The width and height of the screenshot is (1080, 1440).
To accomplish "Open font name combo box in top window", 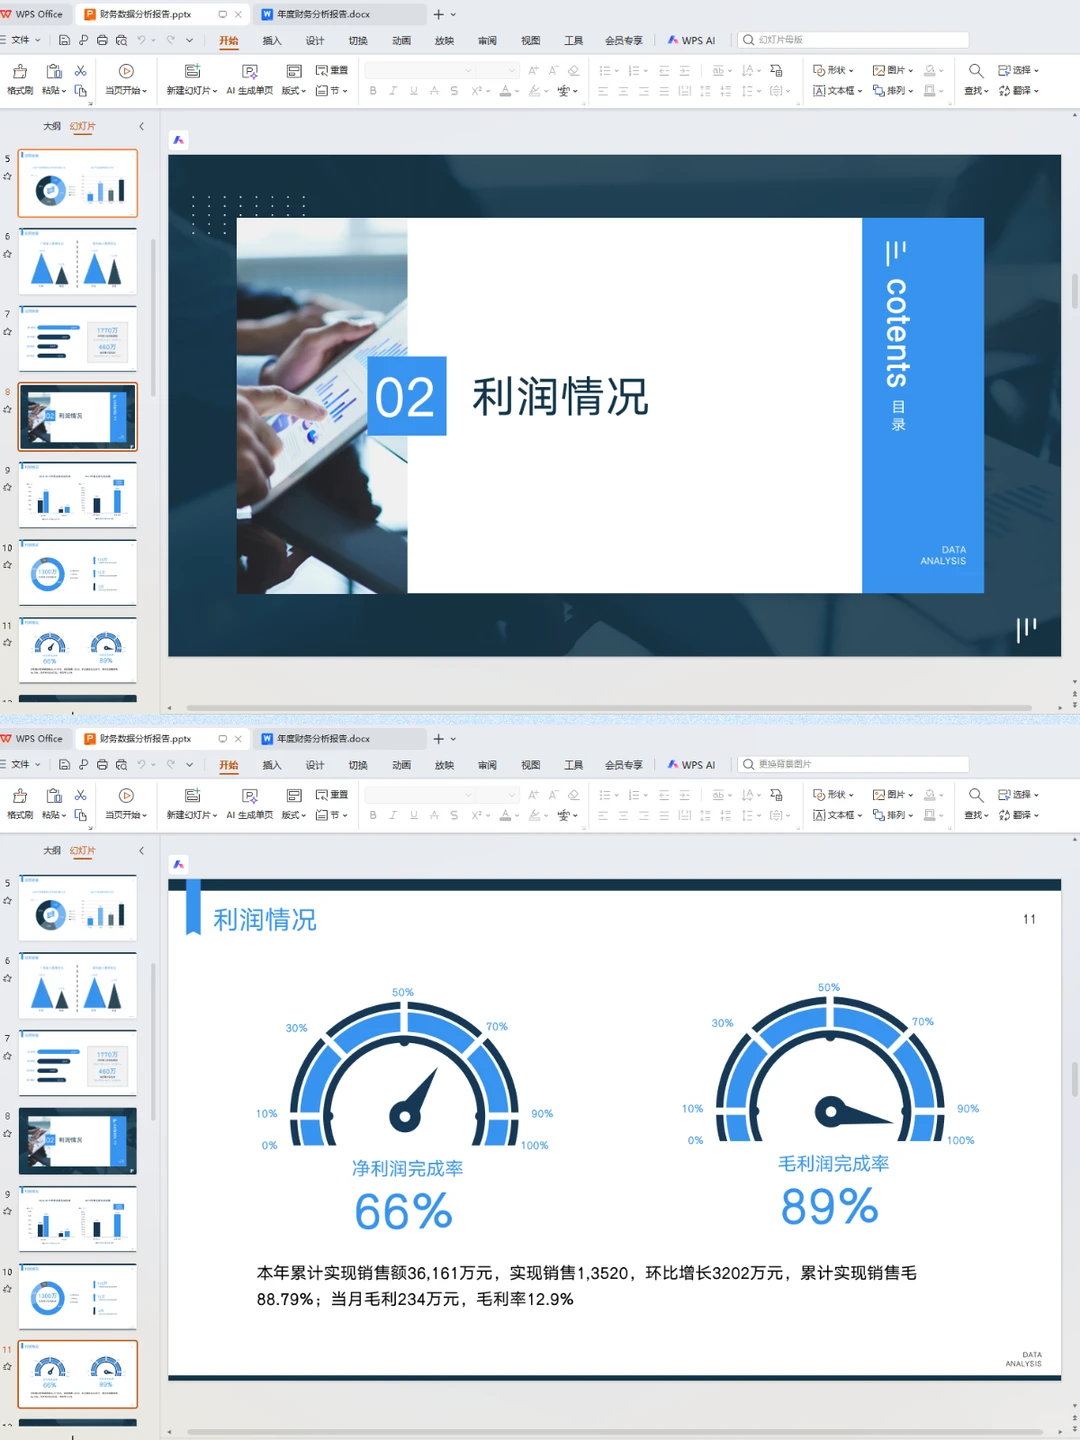I will coord(420,70).
